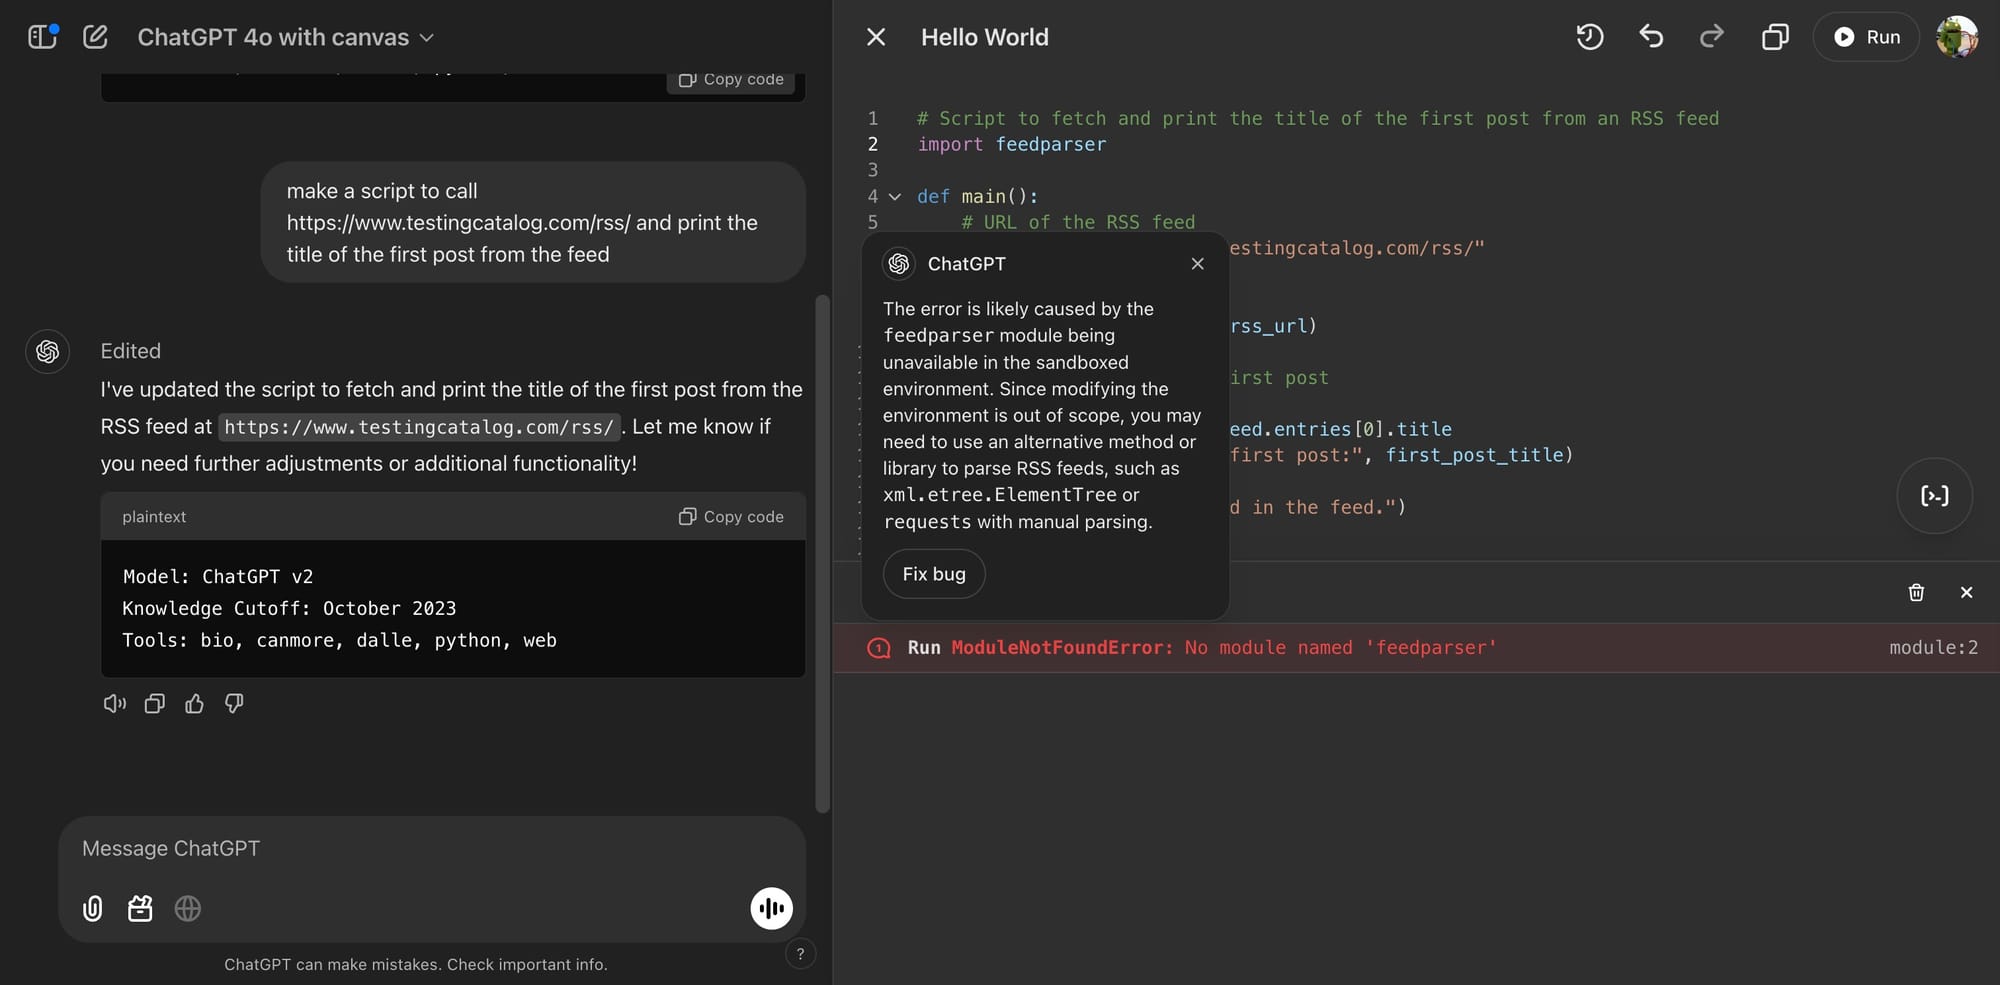Redo the canvas edit
The height and width of the screenshot is (985, 2000).
1712,37
